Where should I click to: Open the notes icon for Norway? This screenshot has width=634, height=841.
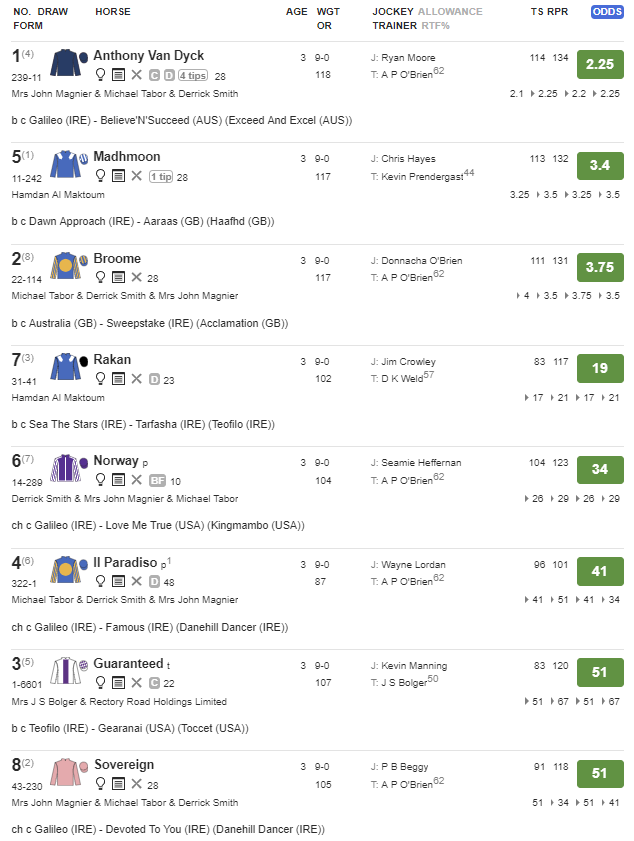118,481
